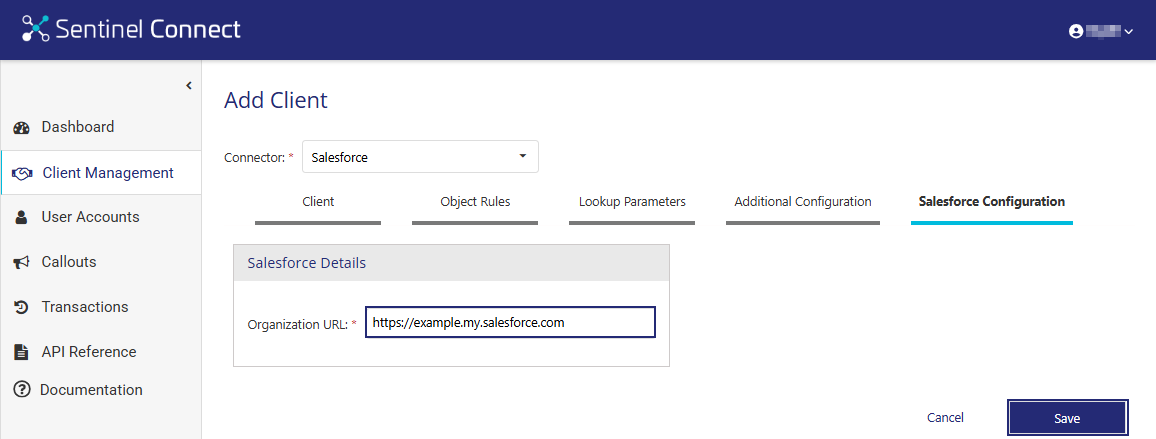Go to the Lookup Parameters tab
Image resolution: width=1156 pixels, height=439 pixels.
(632, 202)
